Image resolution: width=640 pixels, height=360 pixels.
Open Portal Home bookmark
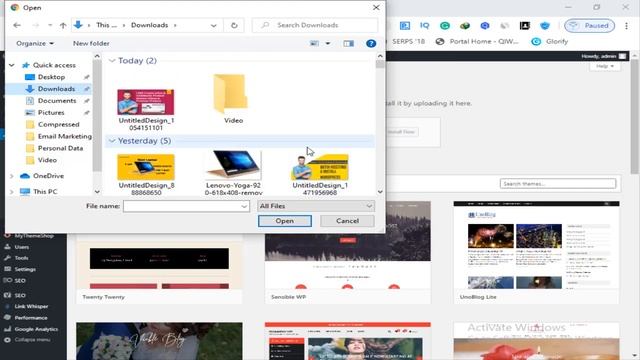[477, 41]
